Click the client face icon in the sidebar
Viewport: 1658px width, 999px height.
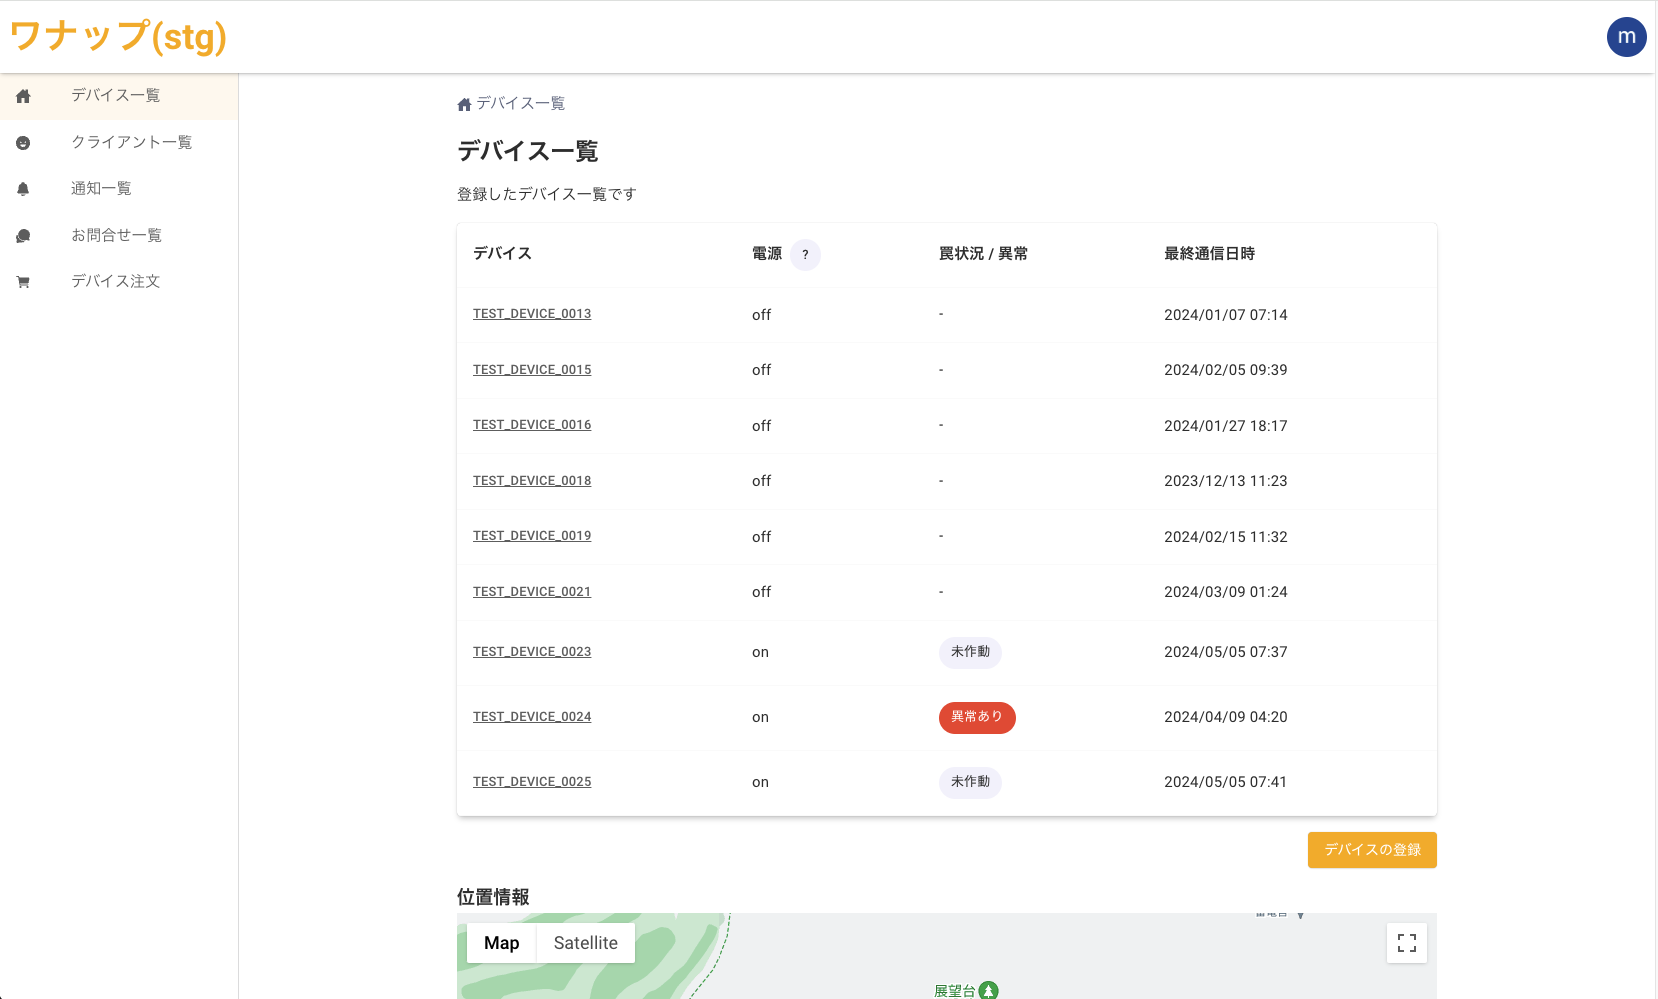[23, 143]
